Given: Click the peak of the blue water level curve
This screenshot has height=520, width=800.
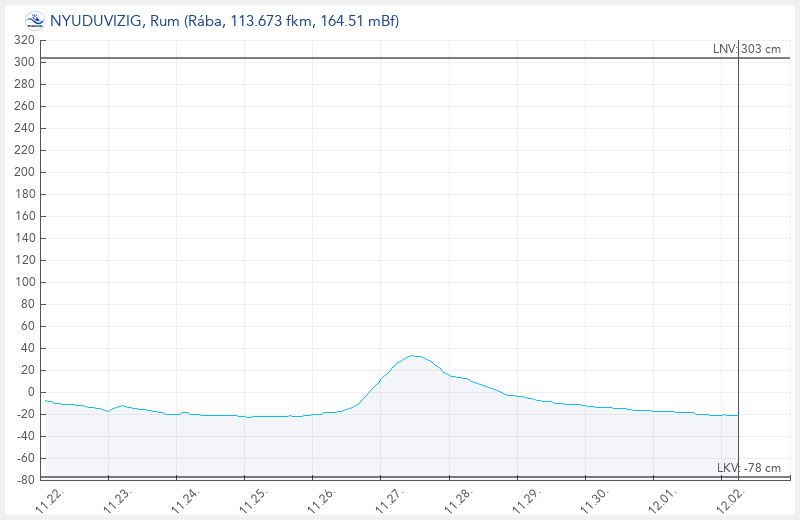Looking at the screenshot, I should [414, 355].
